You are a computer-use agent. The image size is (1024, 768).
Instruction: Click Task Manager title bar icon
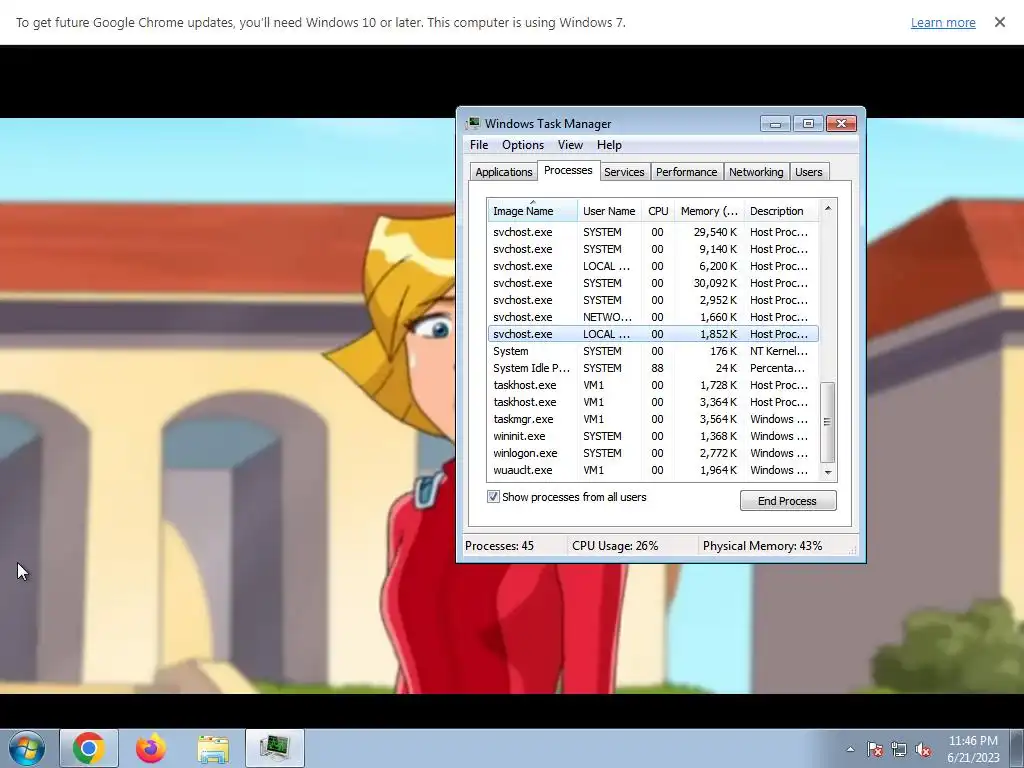pyautogui.click(x=473, y=123)
